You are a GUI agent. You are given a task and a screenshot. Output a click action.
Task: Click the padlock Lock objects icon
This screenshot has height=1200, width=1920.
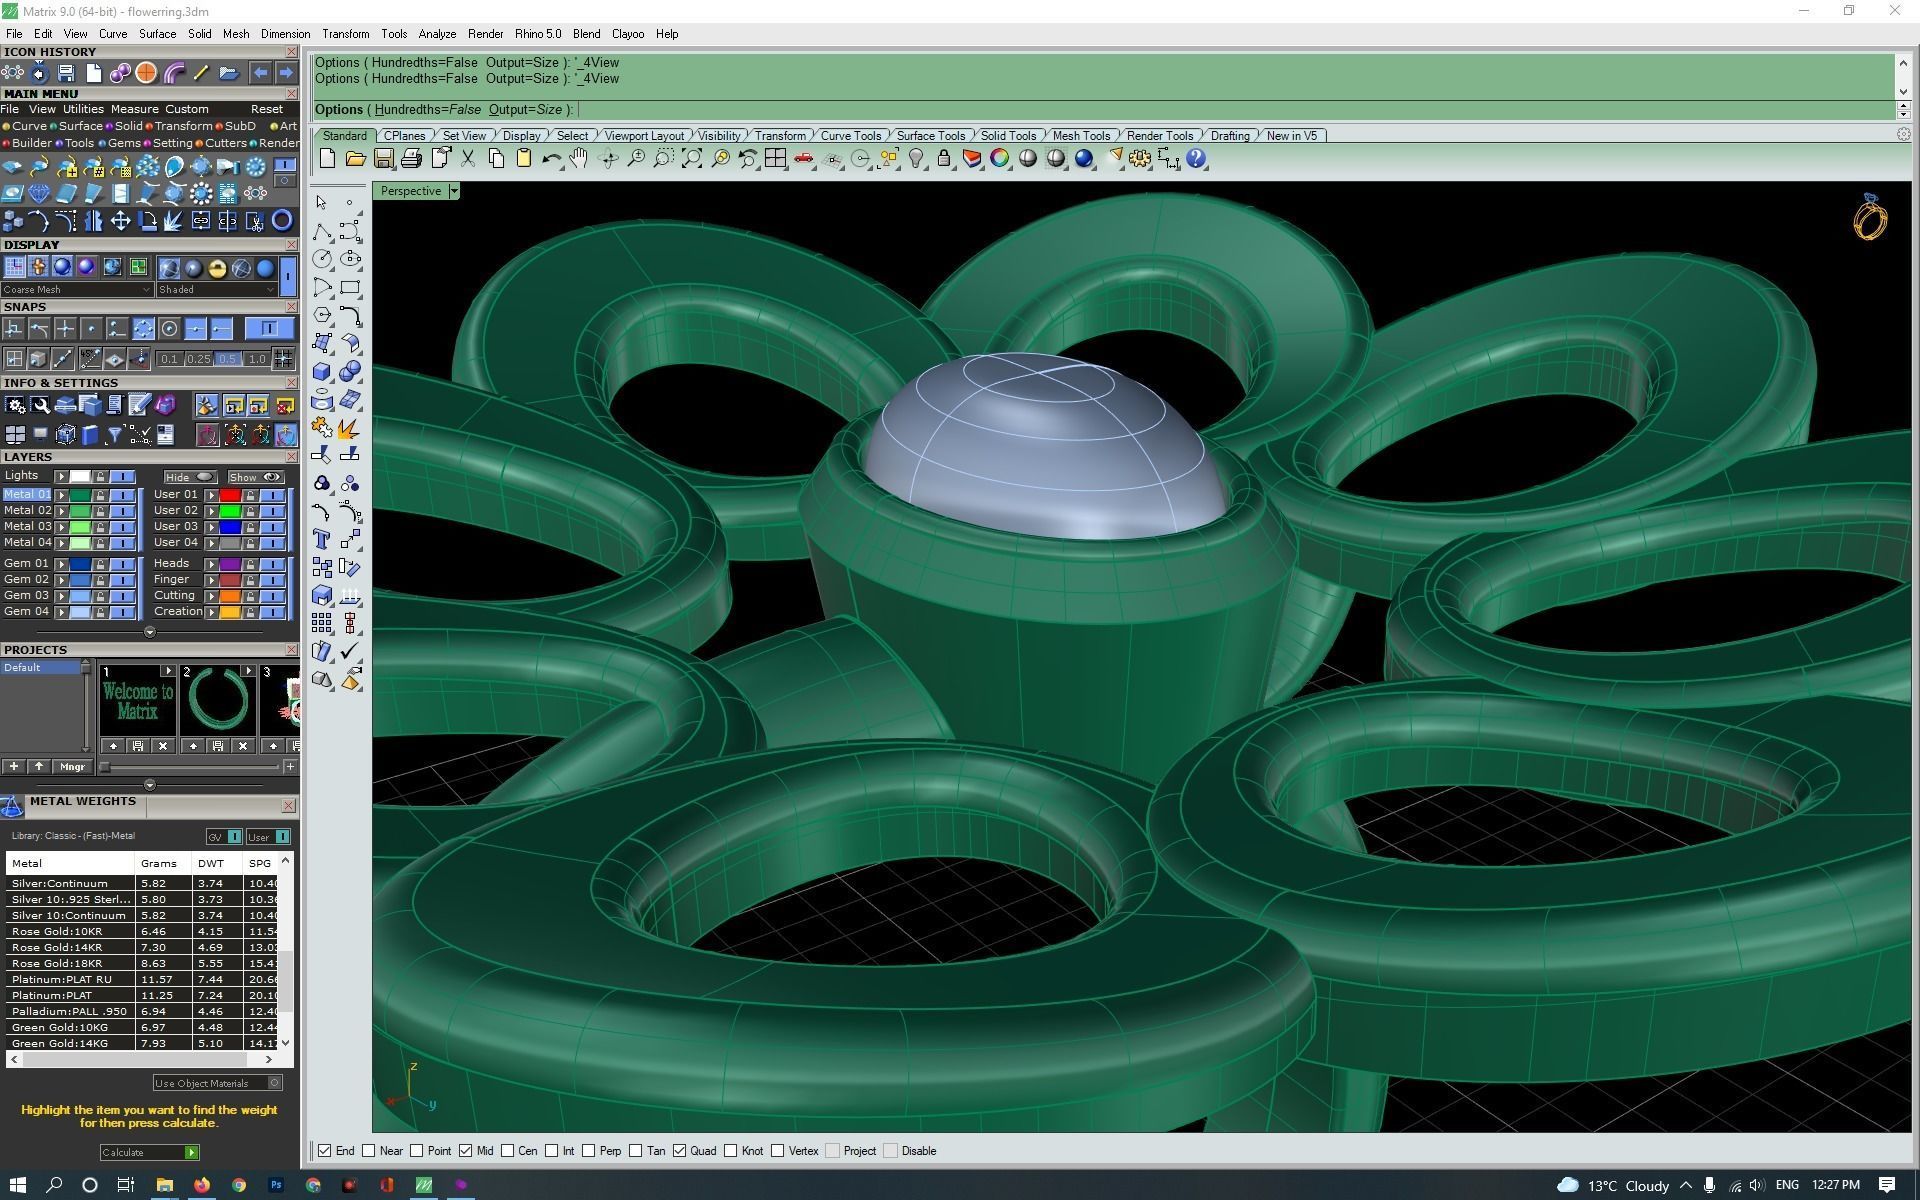pyautogui.click(x=944, y=159)
